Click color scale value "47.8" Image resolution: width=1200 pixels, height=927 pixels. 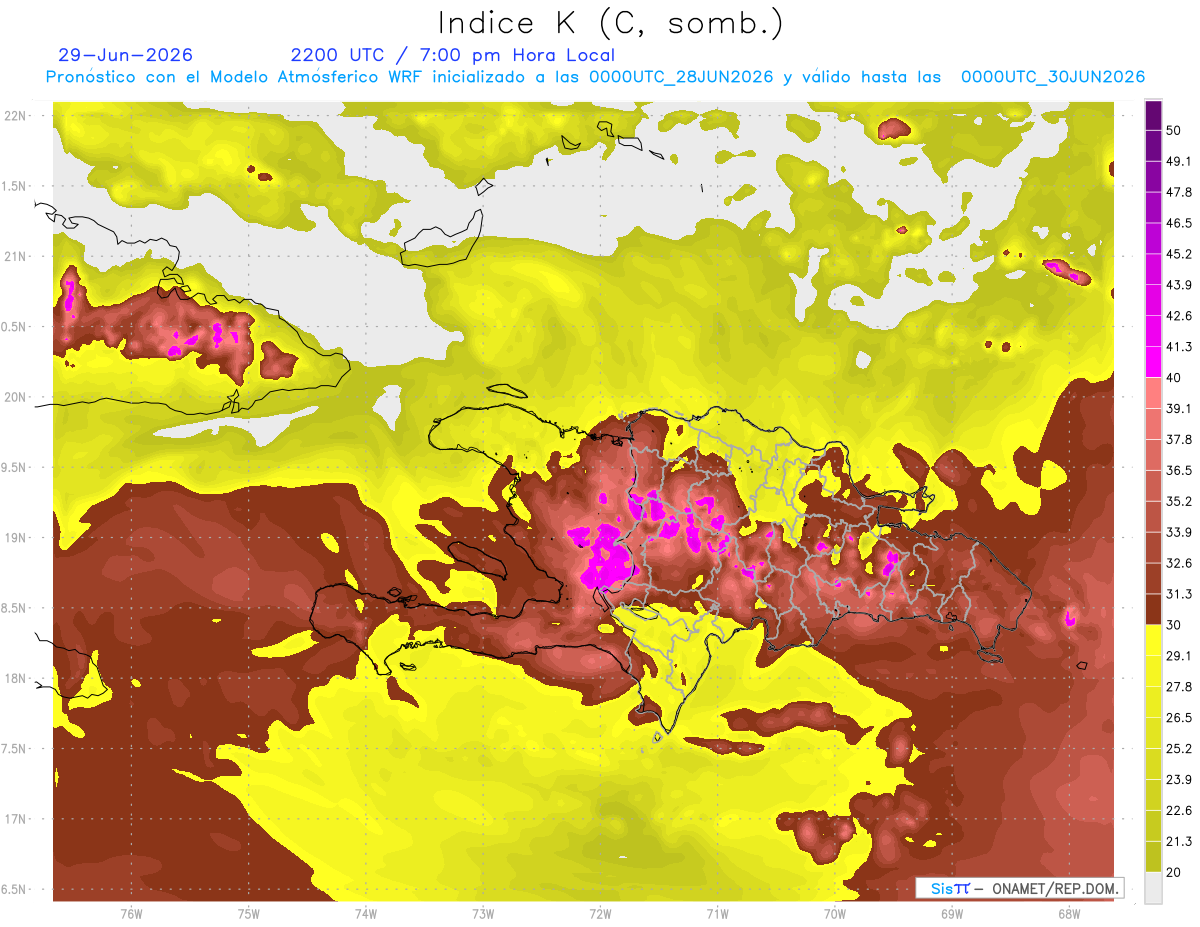coord(1178,192)
